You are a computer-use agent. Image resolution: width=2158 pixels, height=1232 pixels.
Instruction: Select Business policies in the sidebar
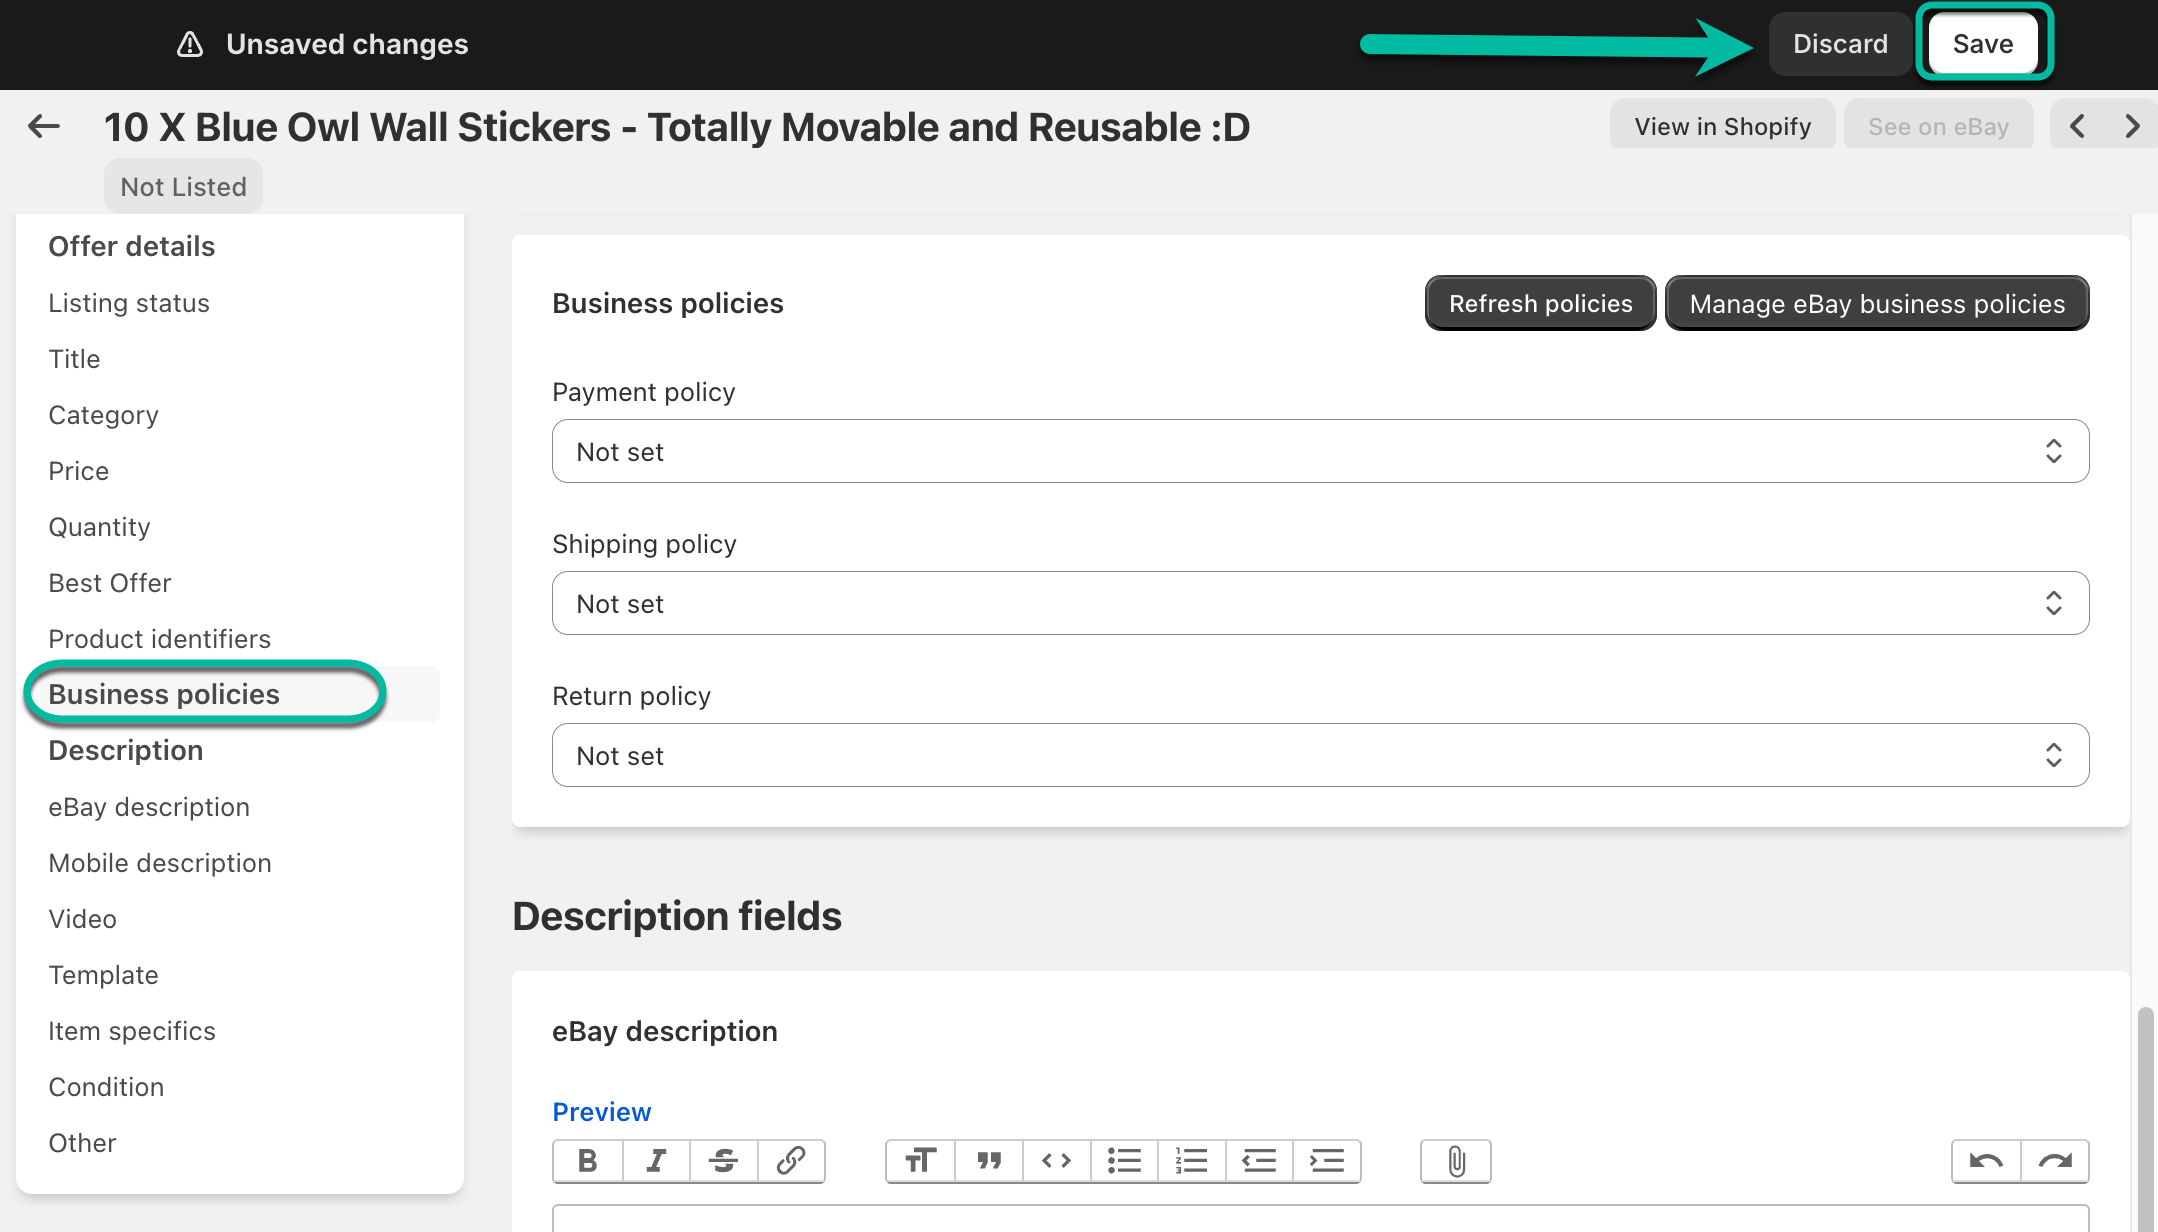(163, 693)
